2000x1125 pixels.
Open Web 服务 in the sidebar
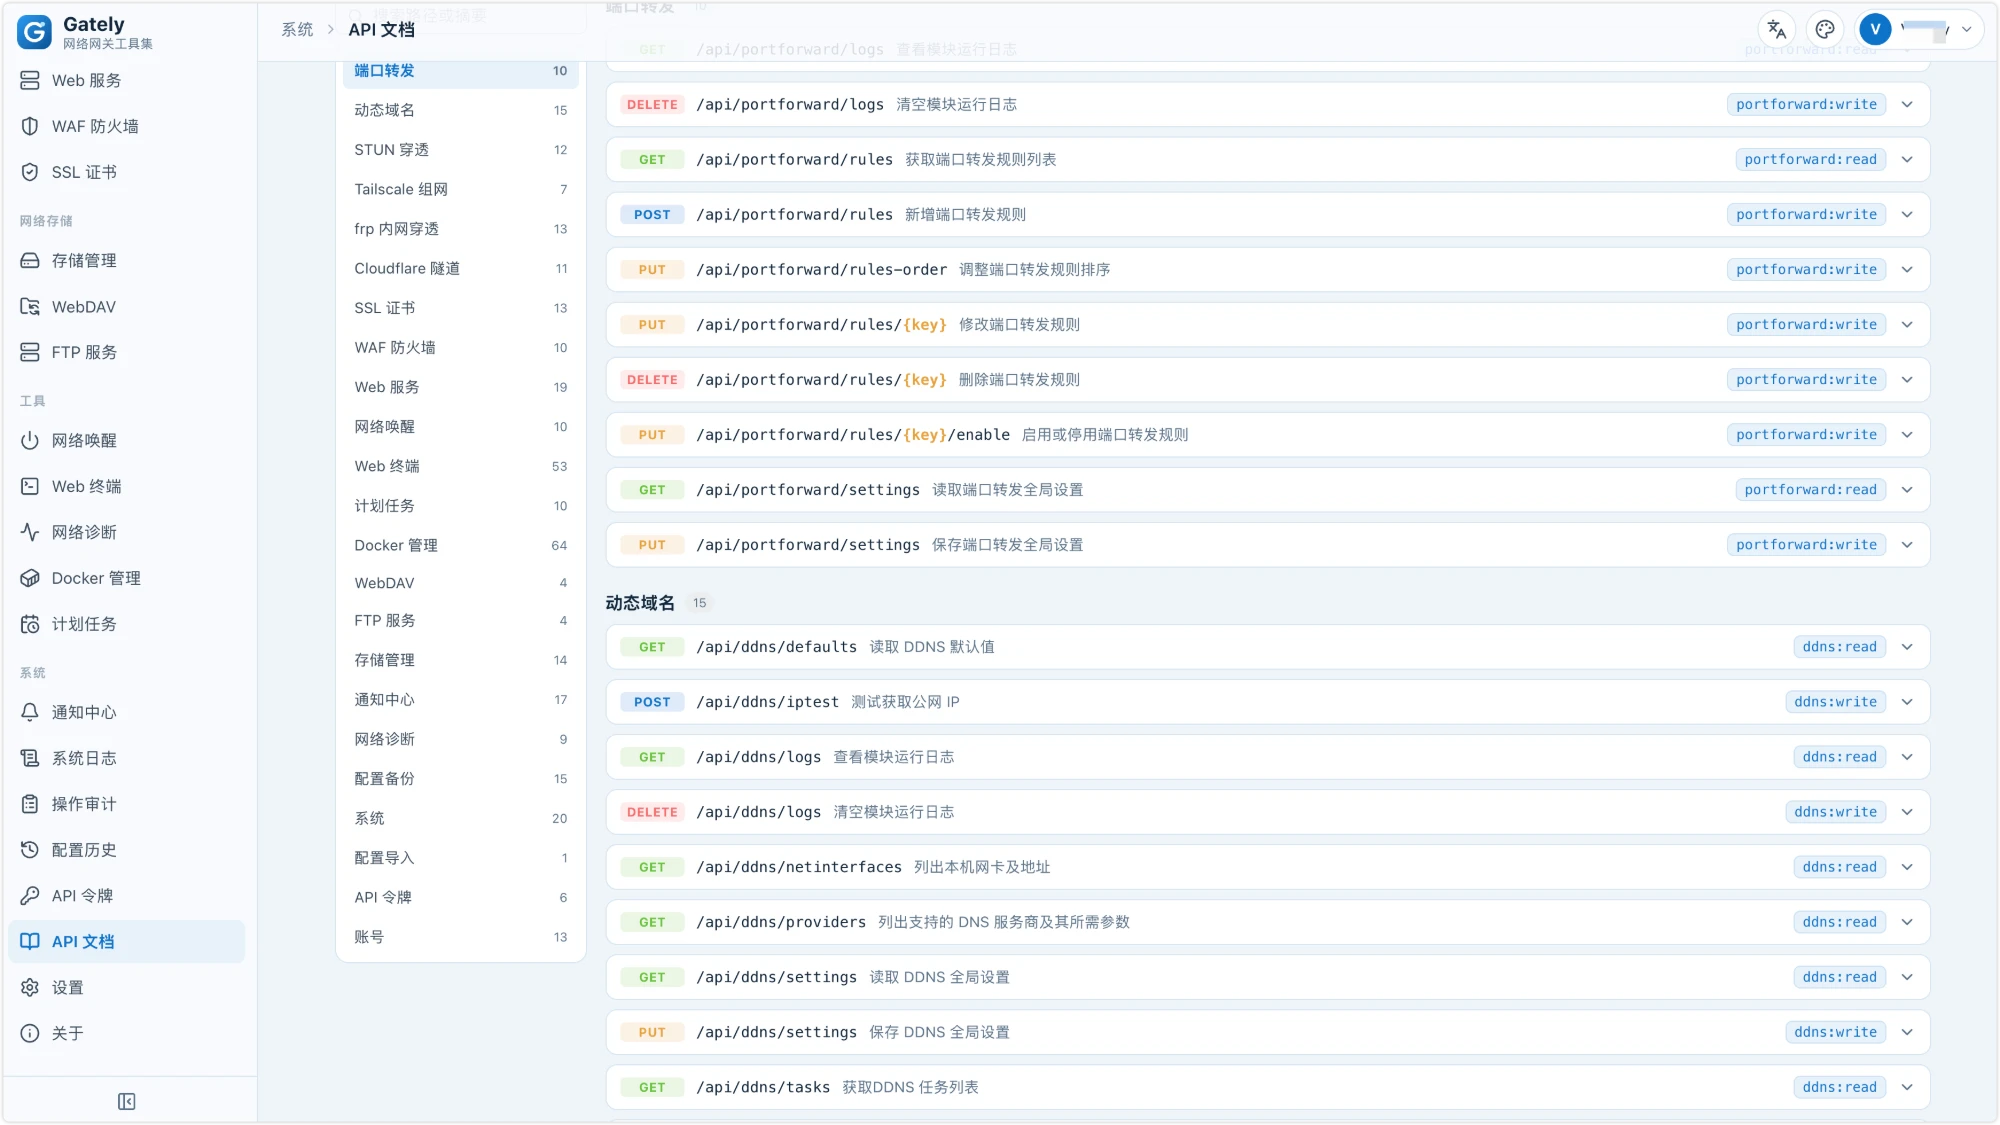126,81
